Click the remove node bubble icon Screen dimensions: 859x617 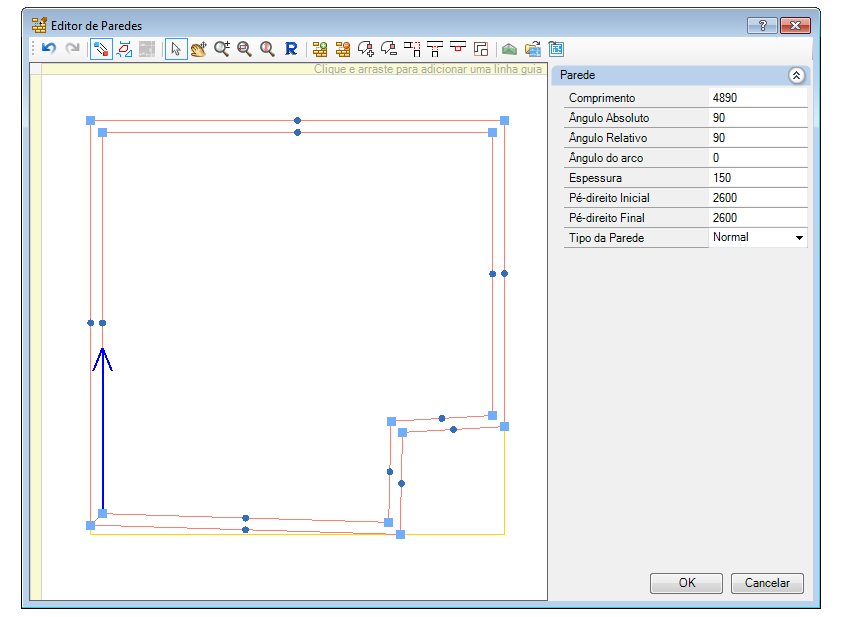click(389, 49)
